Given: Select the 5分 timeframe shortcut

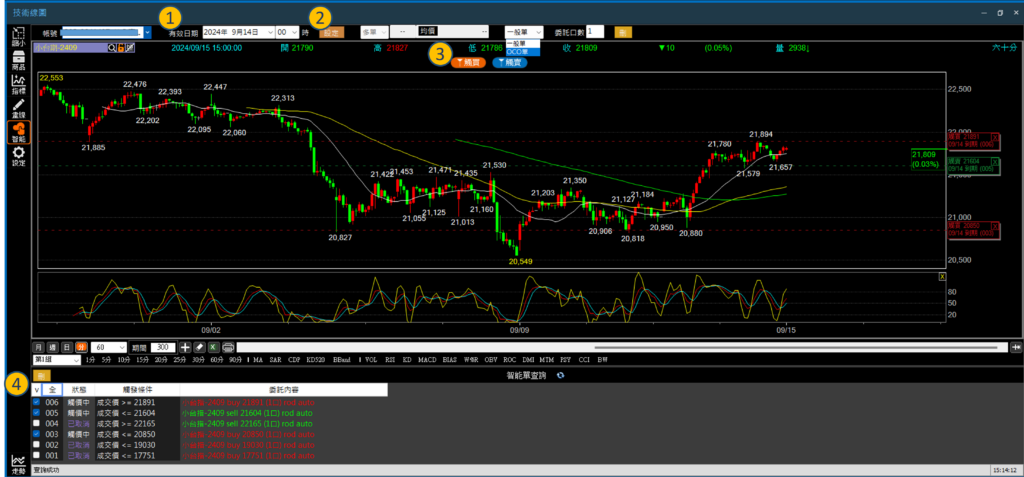Looking at the screenshot, I should (x=106, y=361).
